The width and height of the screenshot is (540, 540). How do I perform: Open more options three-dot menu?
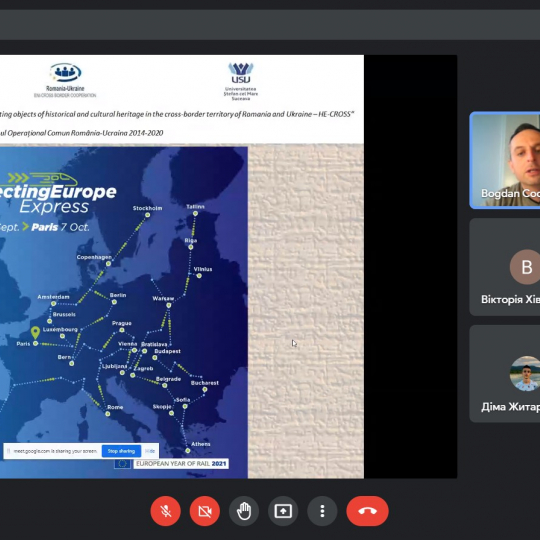(322, 511)
